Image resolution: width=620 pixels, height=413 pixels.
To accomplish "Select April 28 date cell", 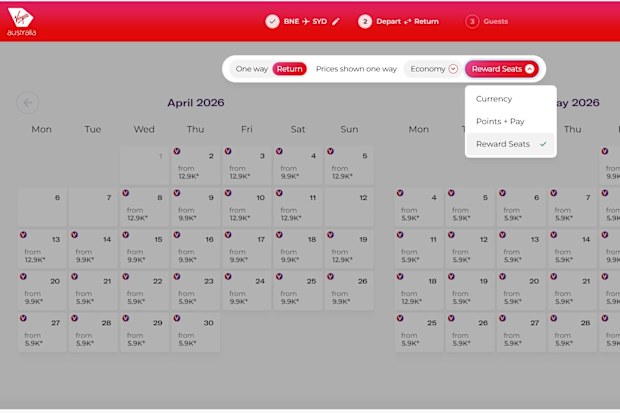I will [x=93, y=332].
